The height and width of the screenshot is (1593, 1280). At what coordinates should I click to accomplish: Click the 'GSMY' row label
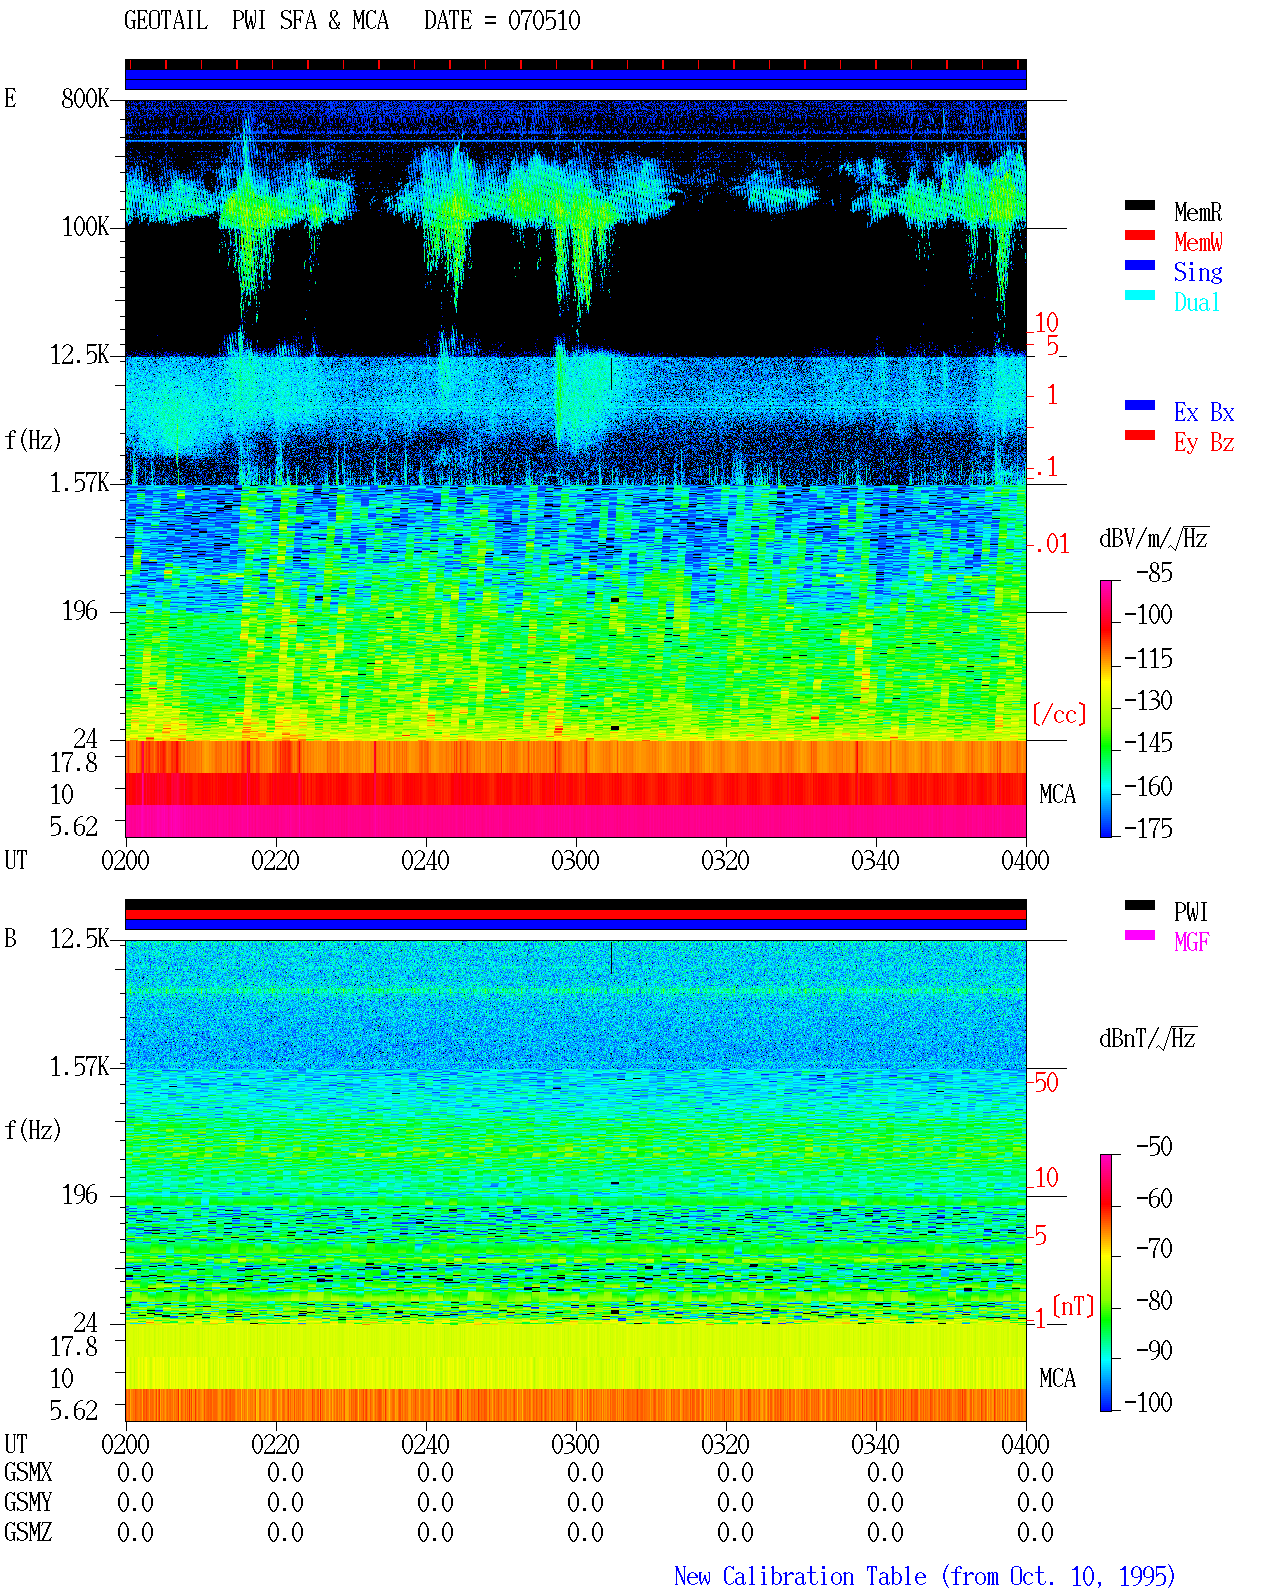28,1503
